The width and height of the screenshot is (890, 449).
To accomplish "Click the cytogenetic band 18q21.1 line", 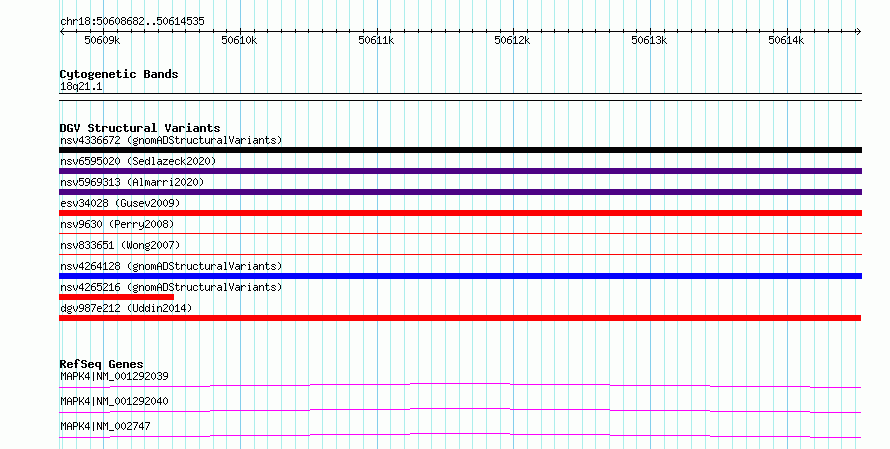I will coord(460,97).
